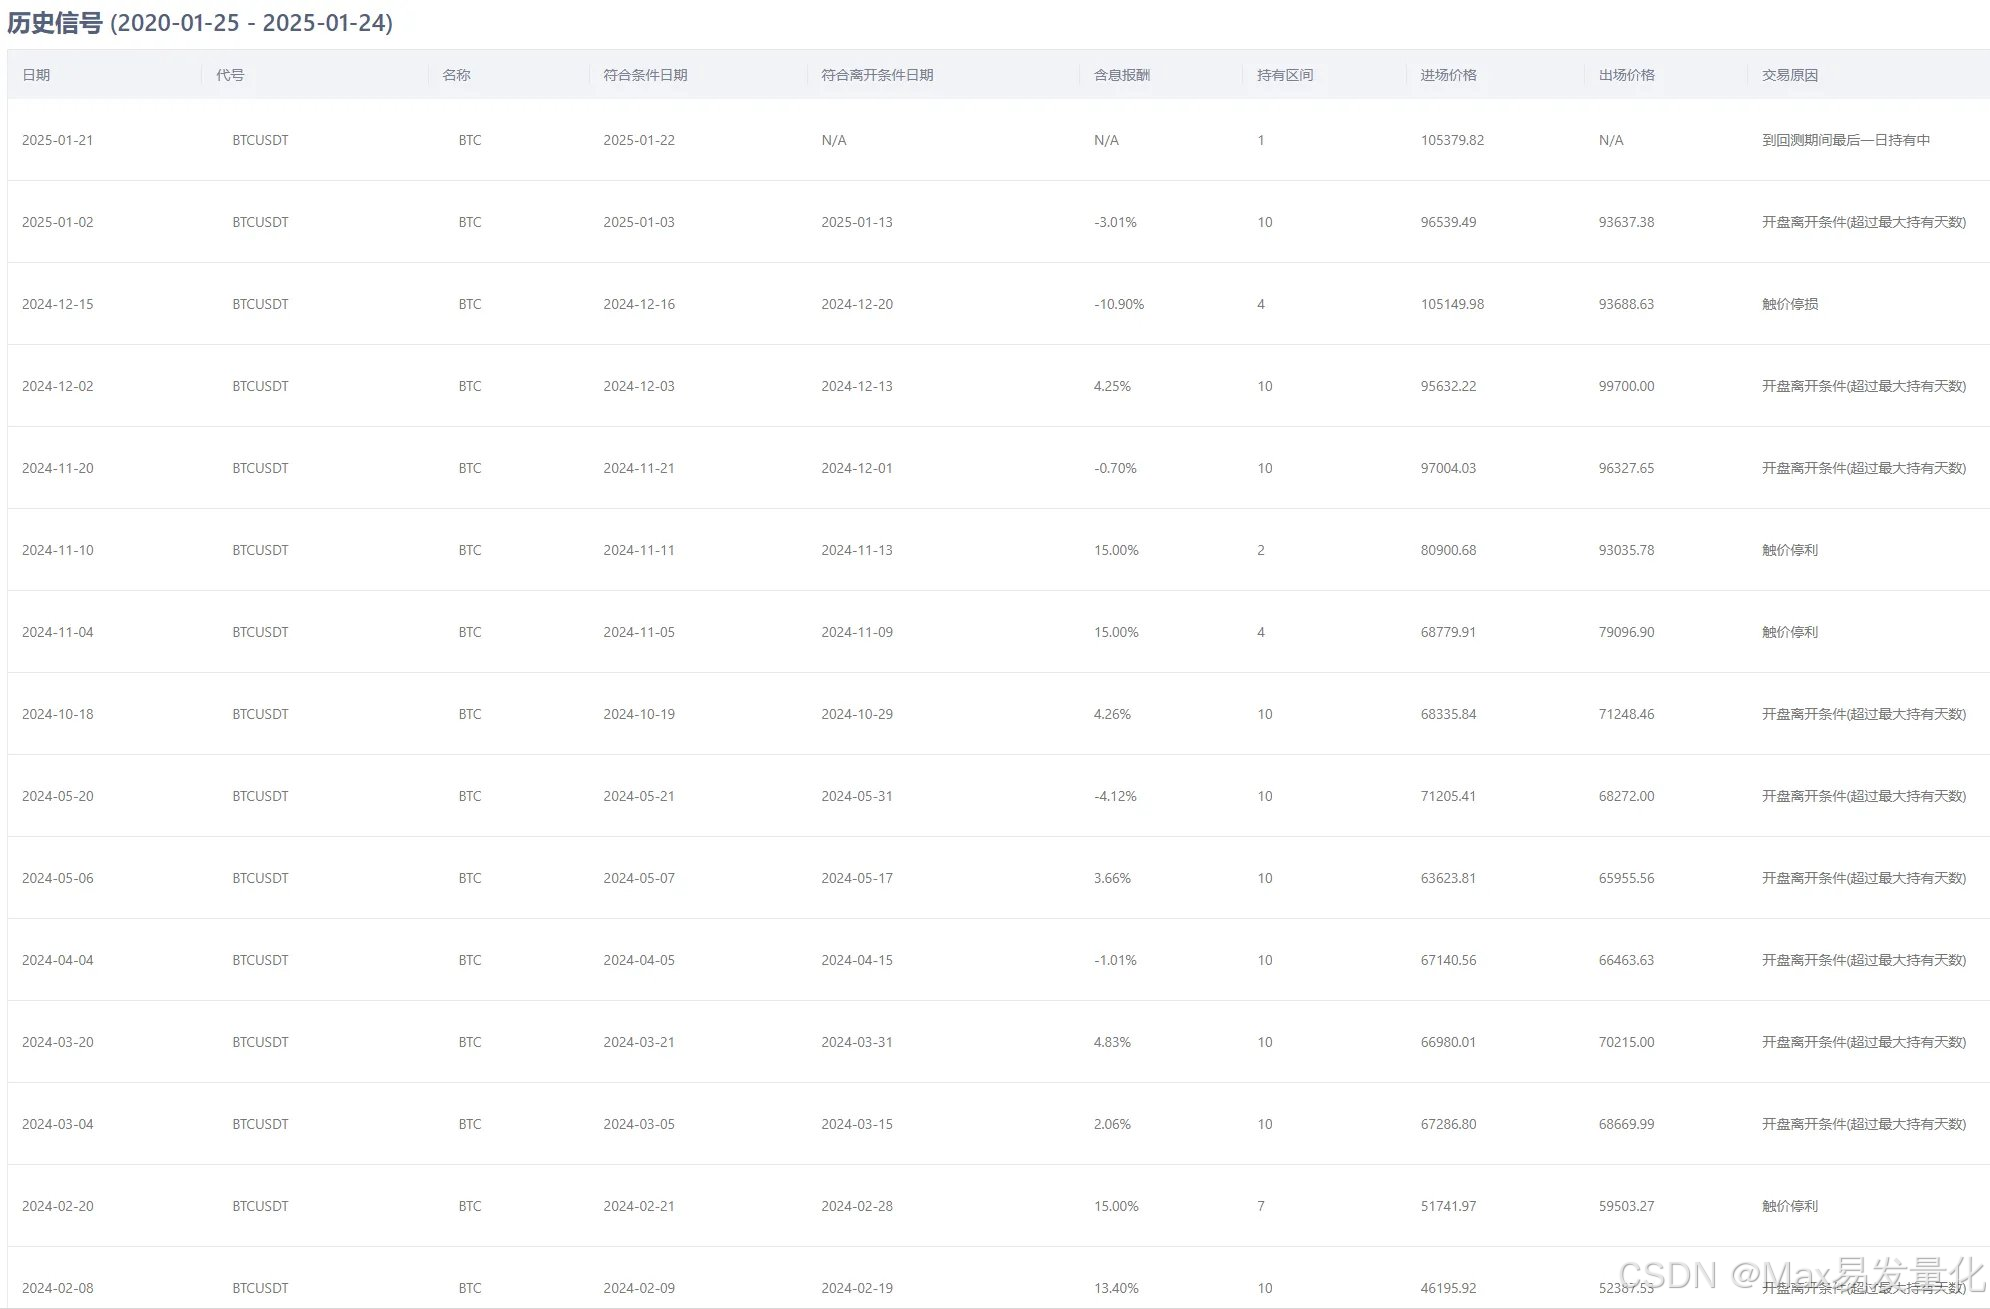Click the 2024-11-13 exit date cell
This screenshot has width=1990, height=1309.
[x=857, y=550]
